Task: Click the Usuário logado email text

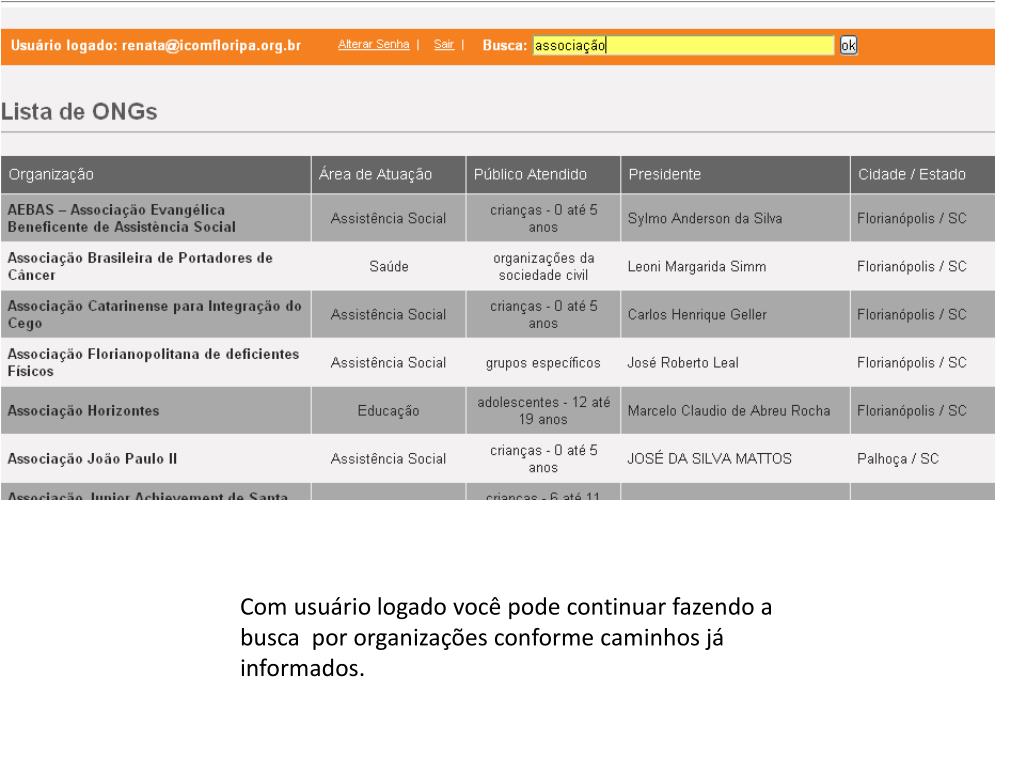Action: click(x=156, y=45)
